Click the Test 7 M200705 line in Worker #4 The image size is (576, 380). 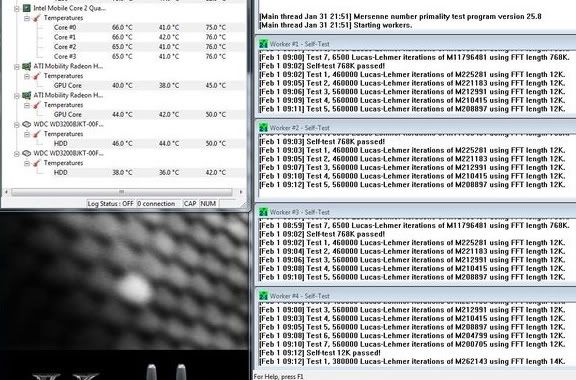(412, 344)
